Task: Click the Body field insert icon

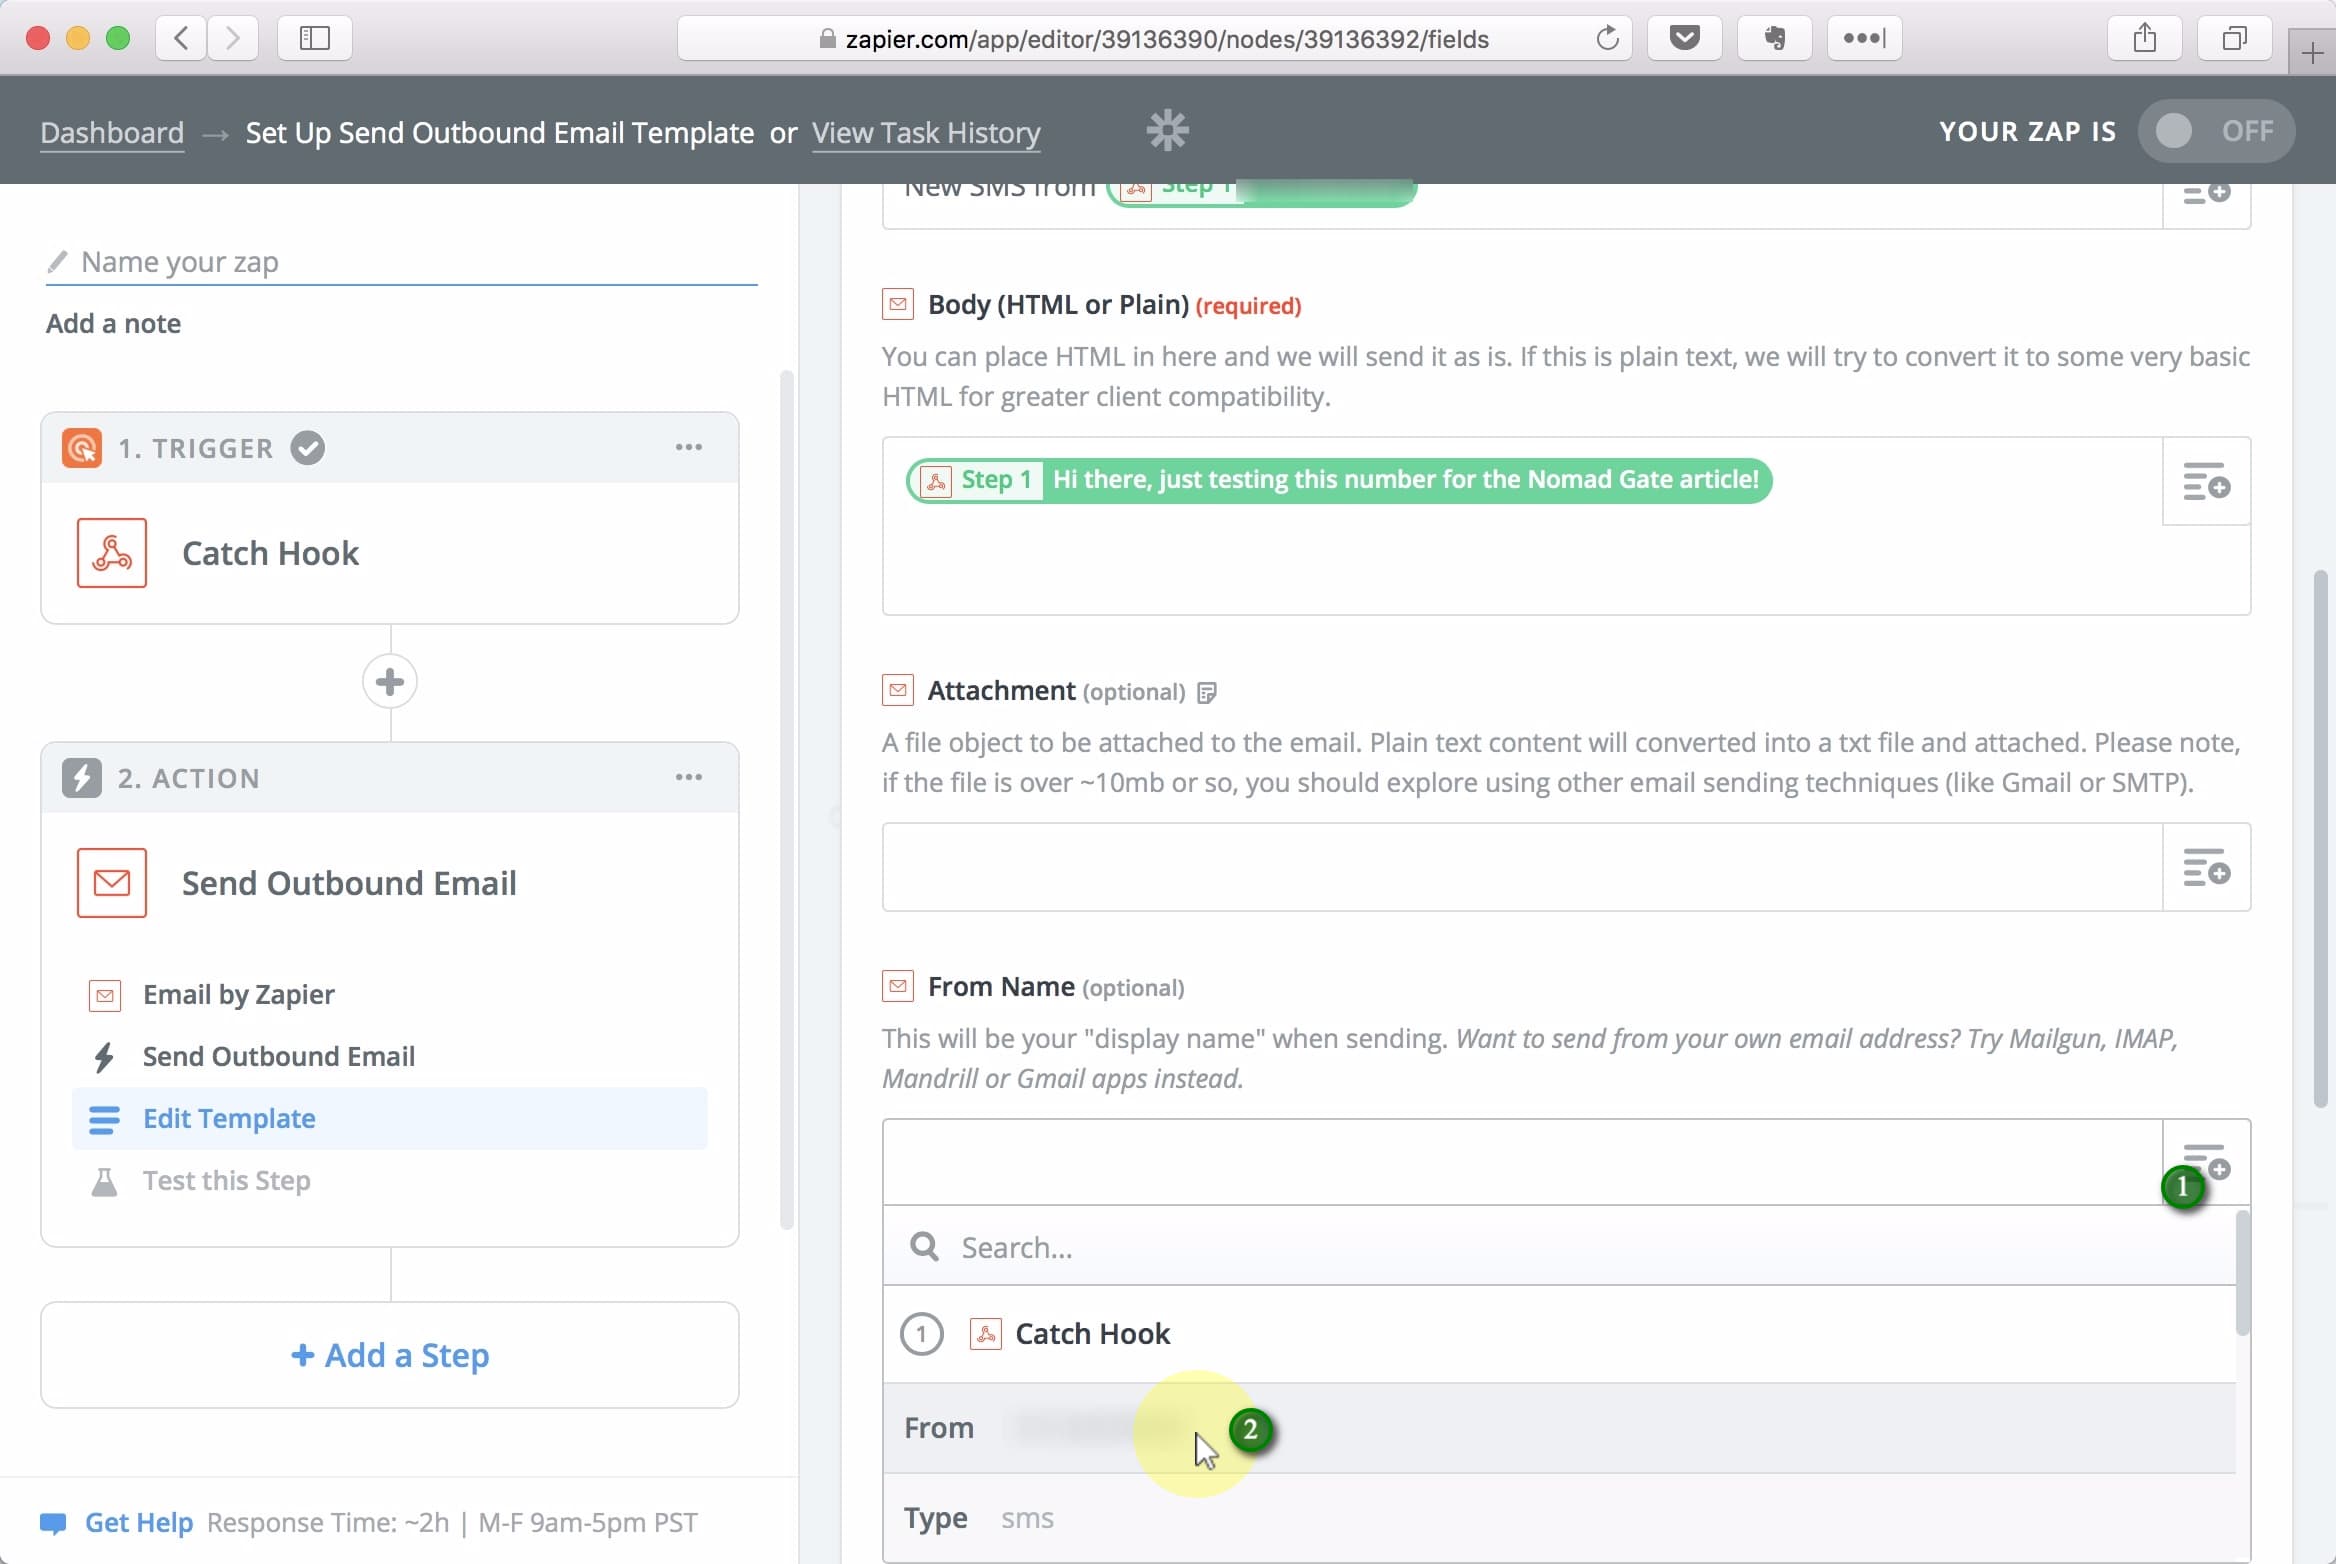Action: click(2205, 484)
